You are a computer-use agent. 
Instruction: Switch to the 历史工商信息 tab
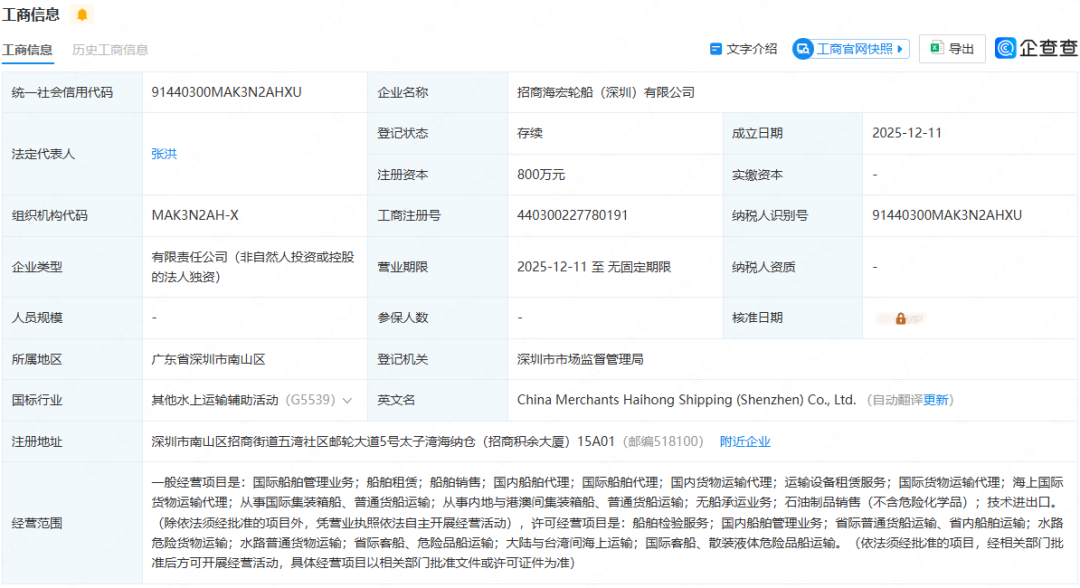[110, 50]
